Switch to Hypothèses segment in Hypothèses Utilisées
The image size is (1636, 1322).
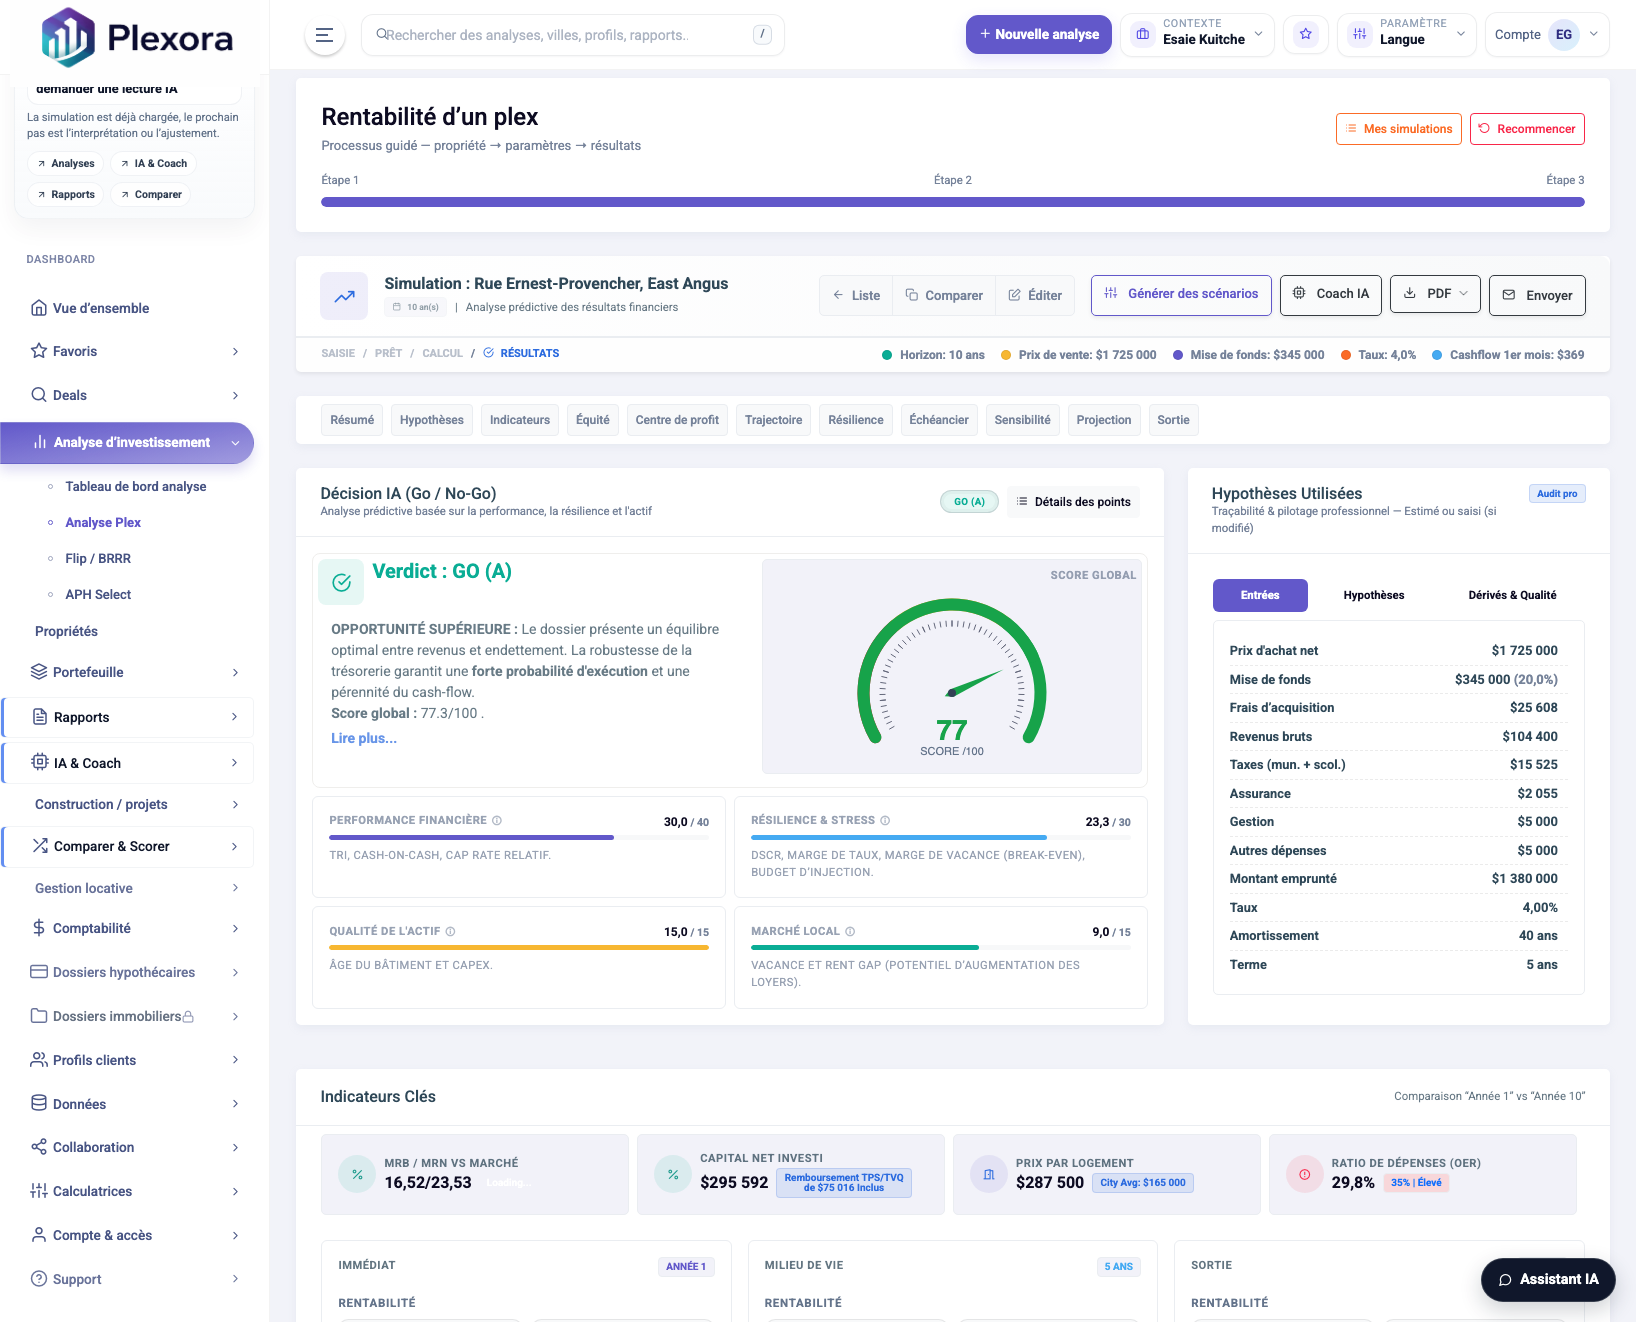(x=1373, y=595)
